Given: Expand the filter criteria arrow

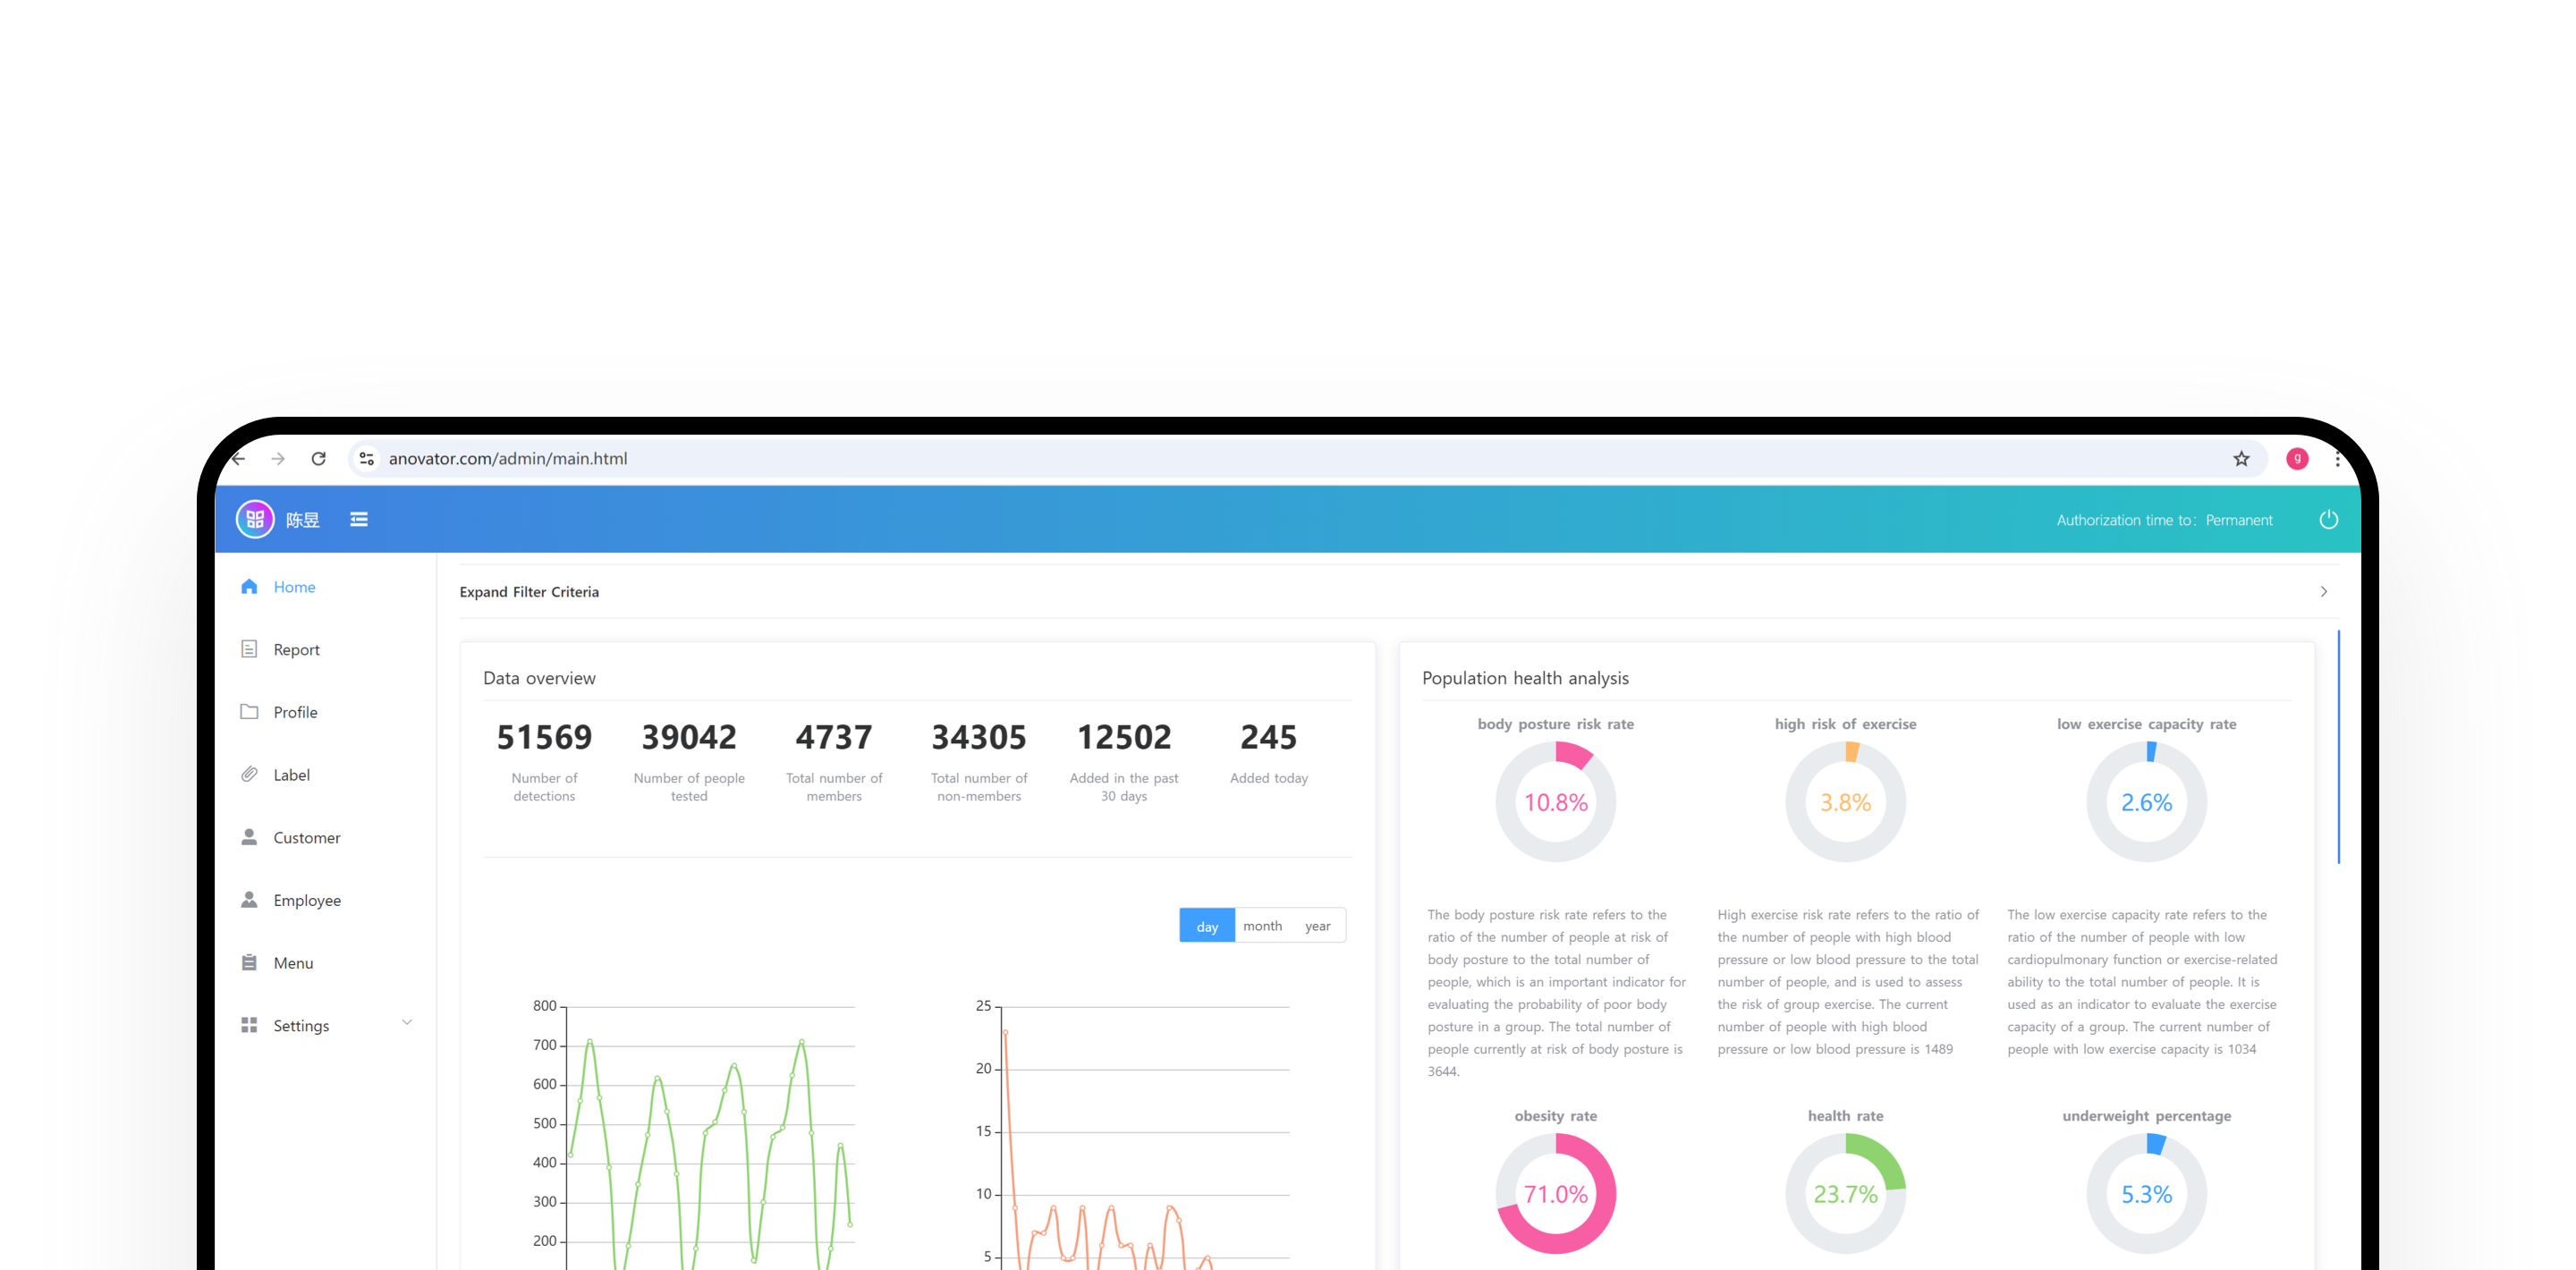Looking at the screenshot, I should click(x=2323, y=592).
